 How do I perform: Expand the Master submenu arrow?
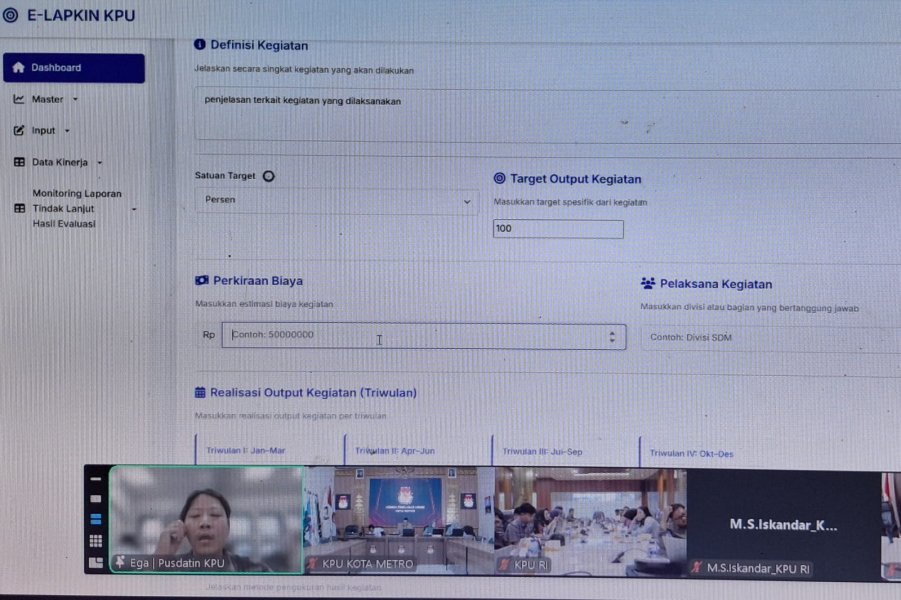pyautogui.click(x=75, y=99)
